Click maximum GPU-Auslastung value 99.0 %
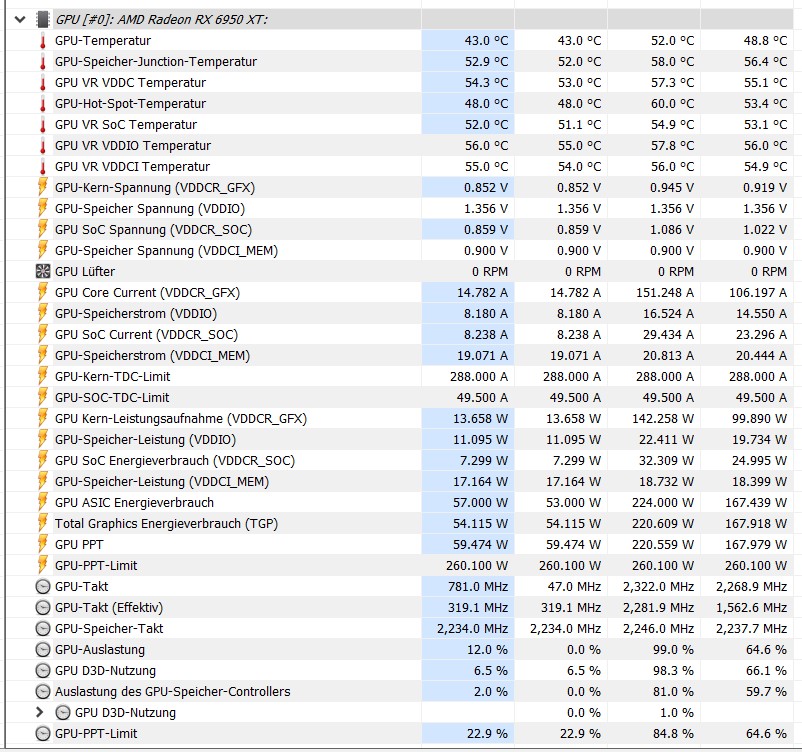The height and width of the screenshot is (752, 802). 673,649
